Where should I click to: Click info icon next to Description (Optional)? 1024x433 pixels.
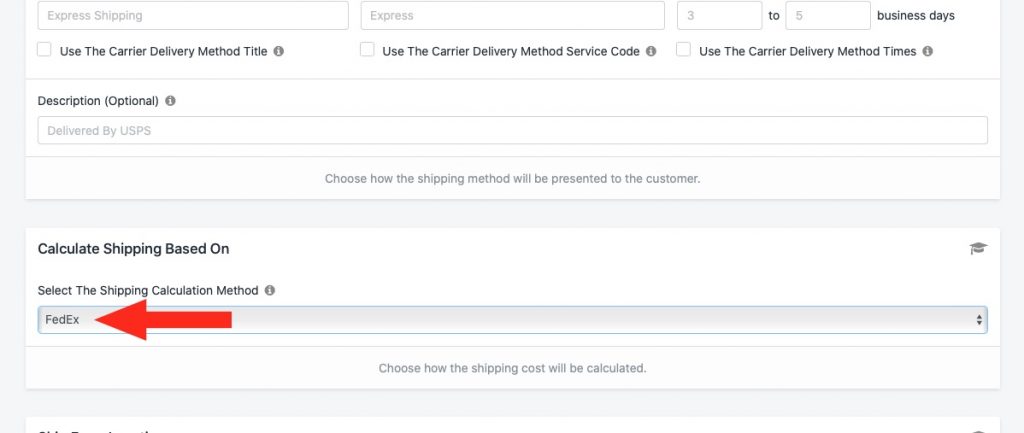click(170, 101)
